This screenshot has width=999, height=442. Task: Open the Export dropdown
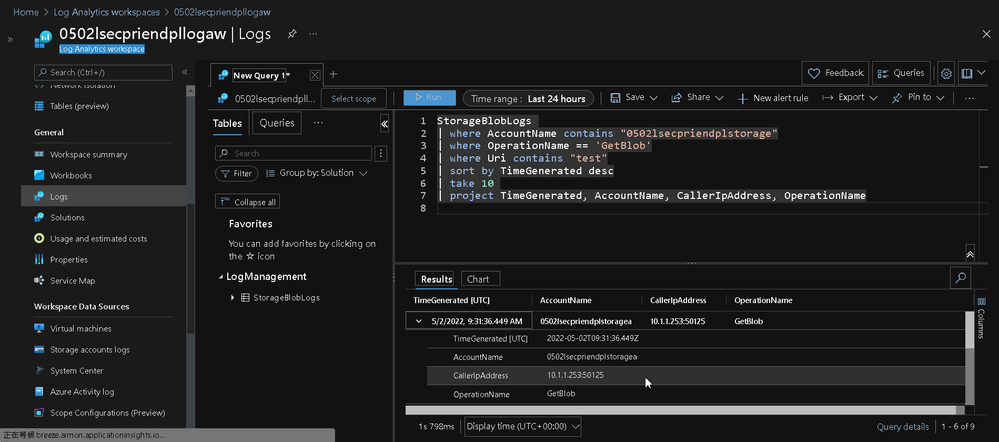tap(850, 98)
